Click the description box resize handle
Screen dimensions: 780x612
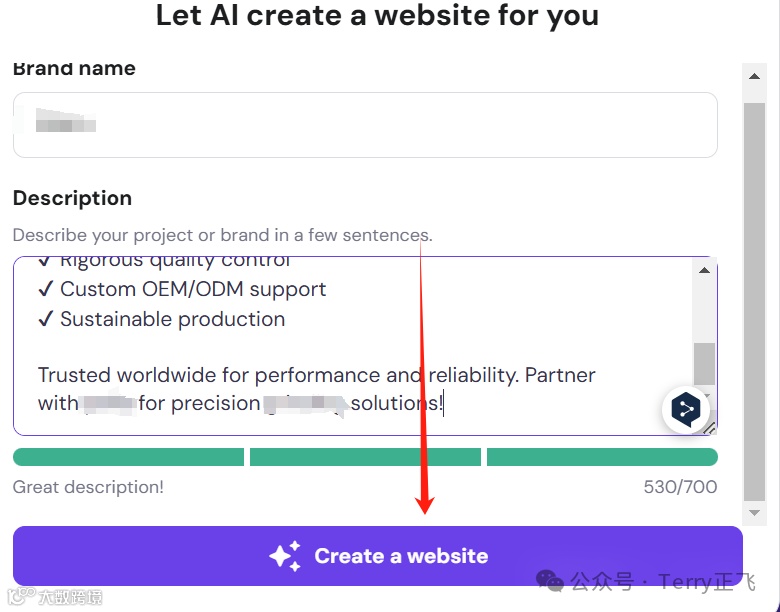(x=710, y=428)
